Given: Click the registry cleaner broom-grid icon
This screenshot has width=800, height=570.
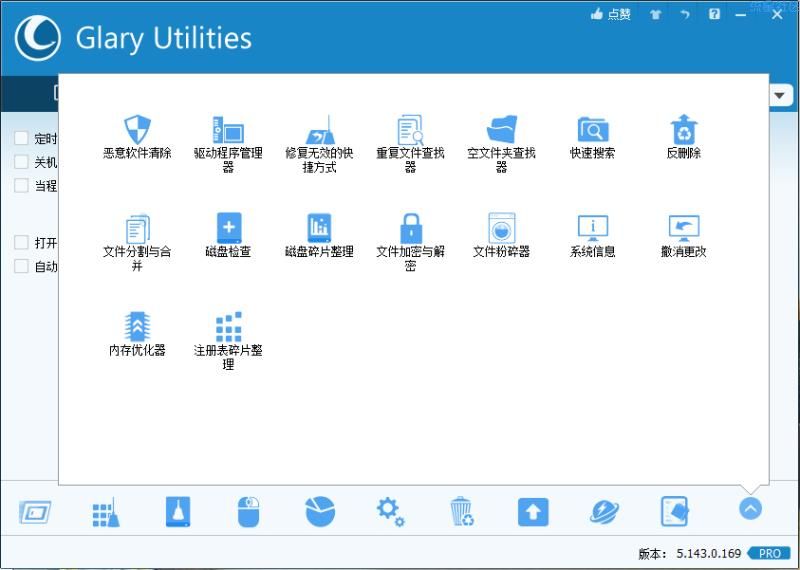Looking at the screenshot, I should click(x=106, y=512).
